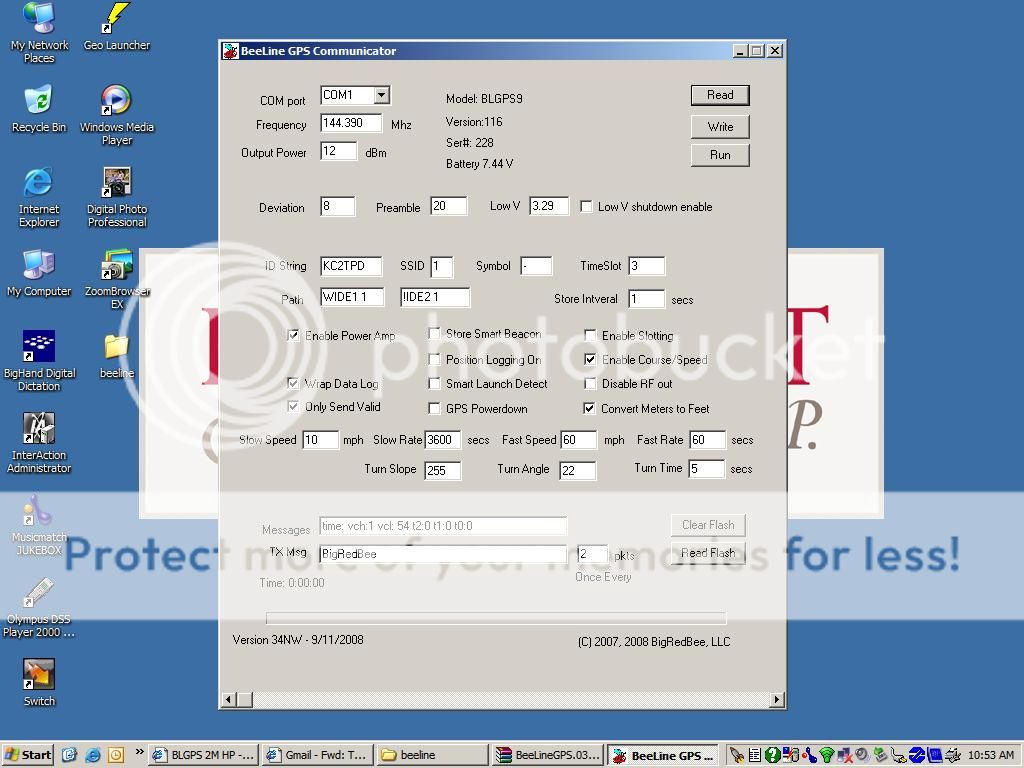This screenshot has height=768, width=1024.
Task: Open the Start menu
Action: (28, 755)
